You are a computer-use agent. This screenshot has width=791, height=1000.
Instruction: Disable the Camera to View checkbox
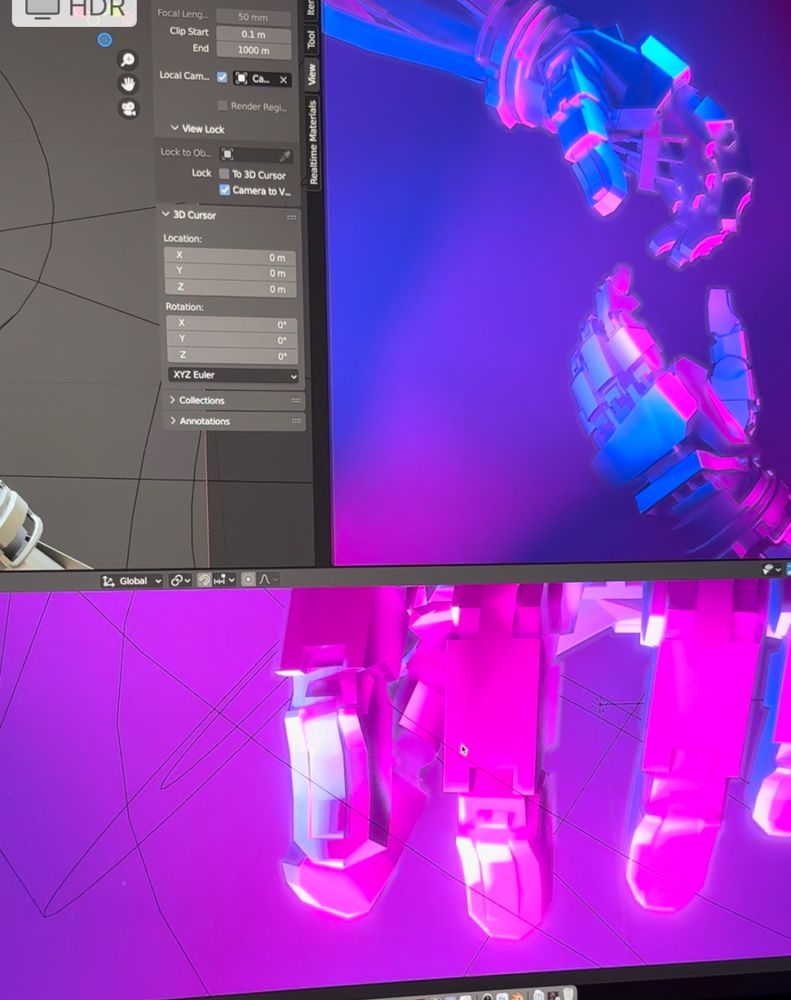point(225,189)
